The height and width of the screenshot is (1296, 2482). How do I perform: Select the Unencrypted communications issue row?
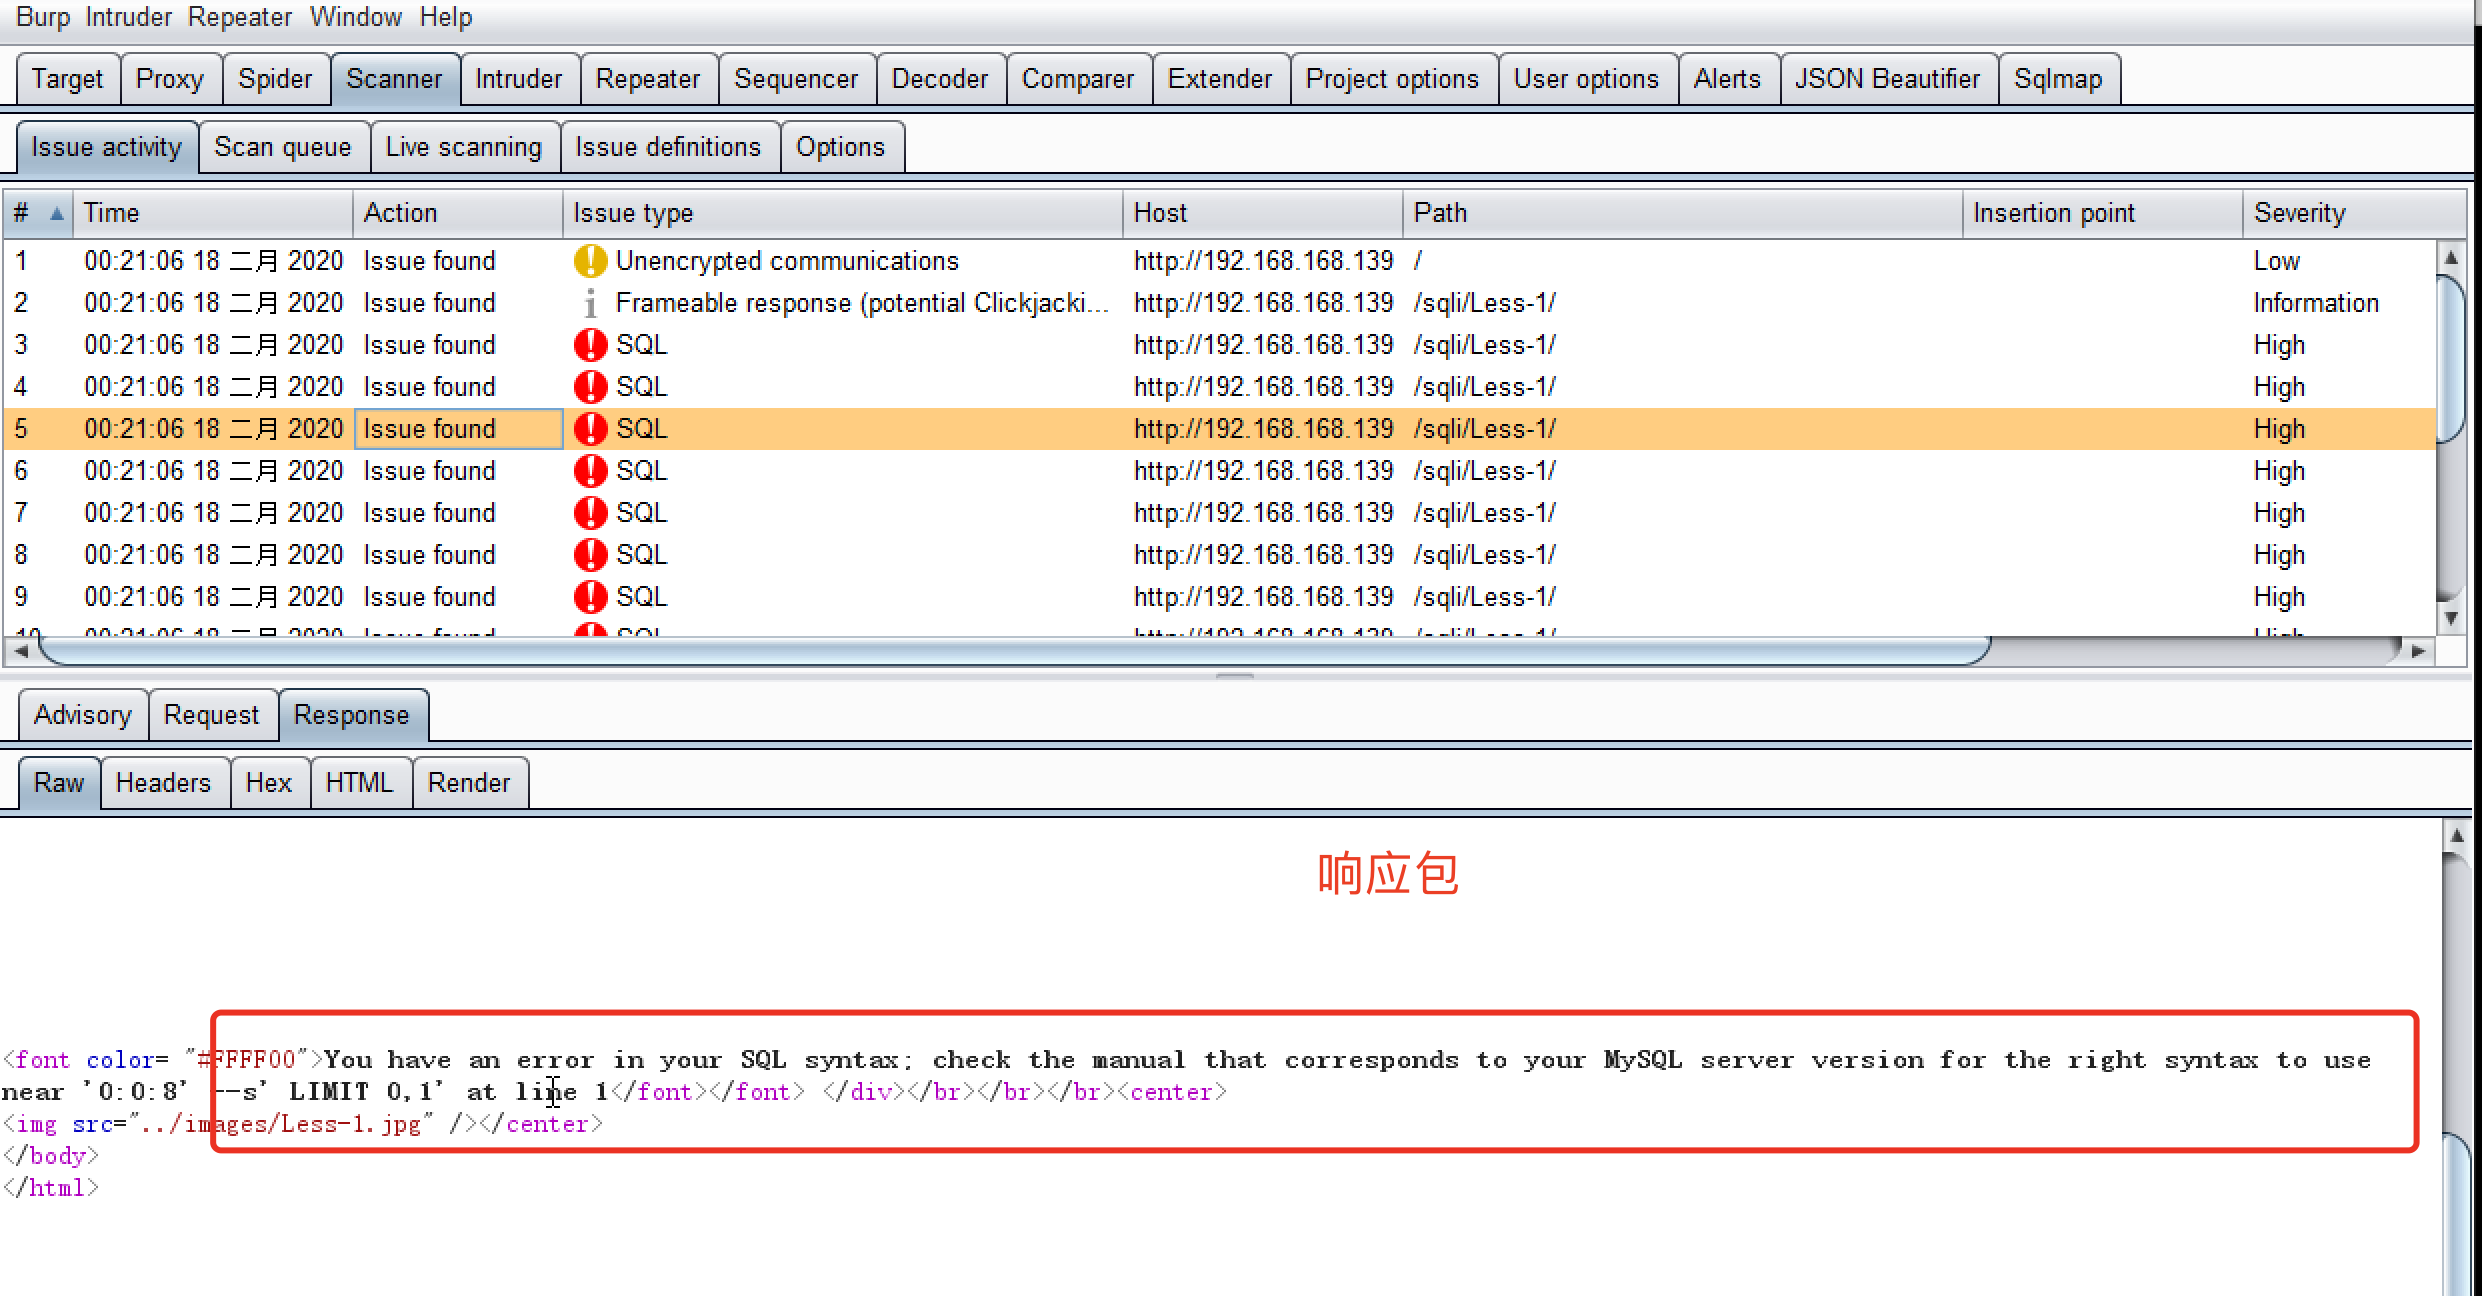pos(786,261)
